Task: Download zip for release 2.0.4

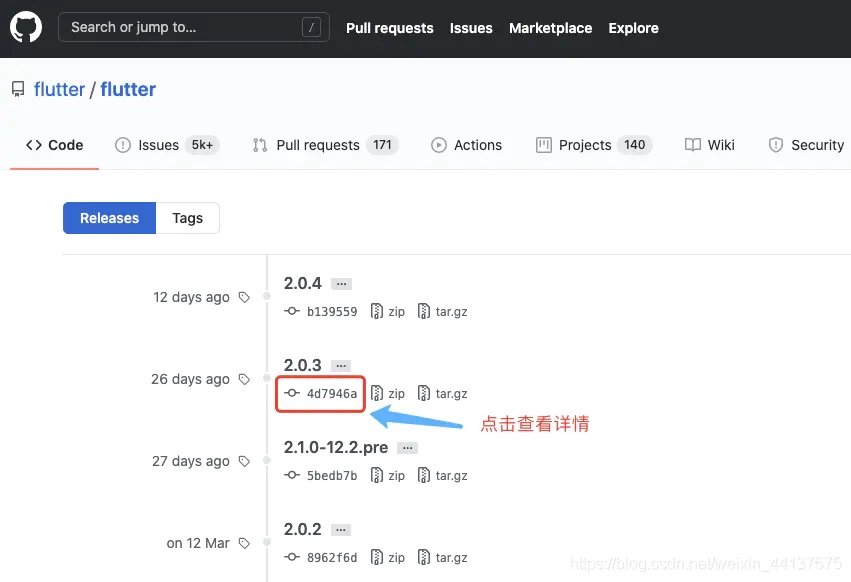Action: coord(397,312)
